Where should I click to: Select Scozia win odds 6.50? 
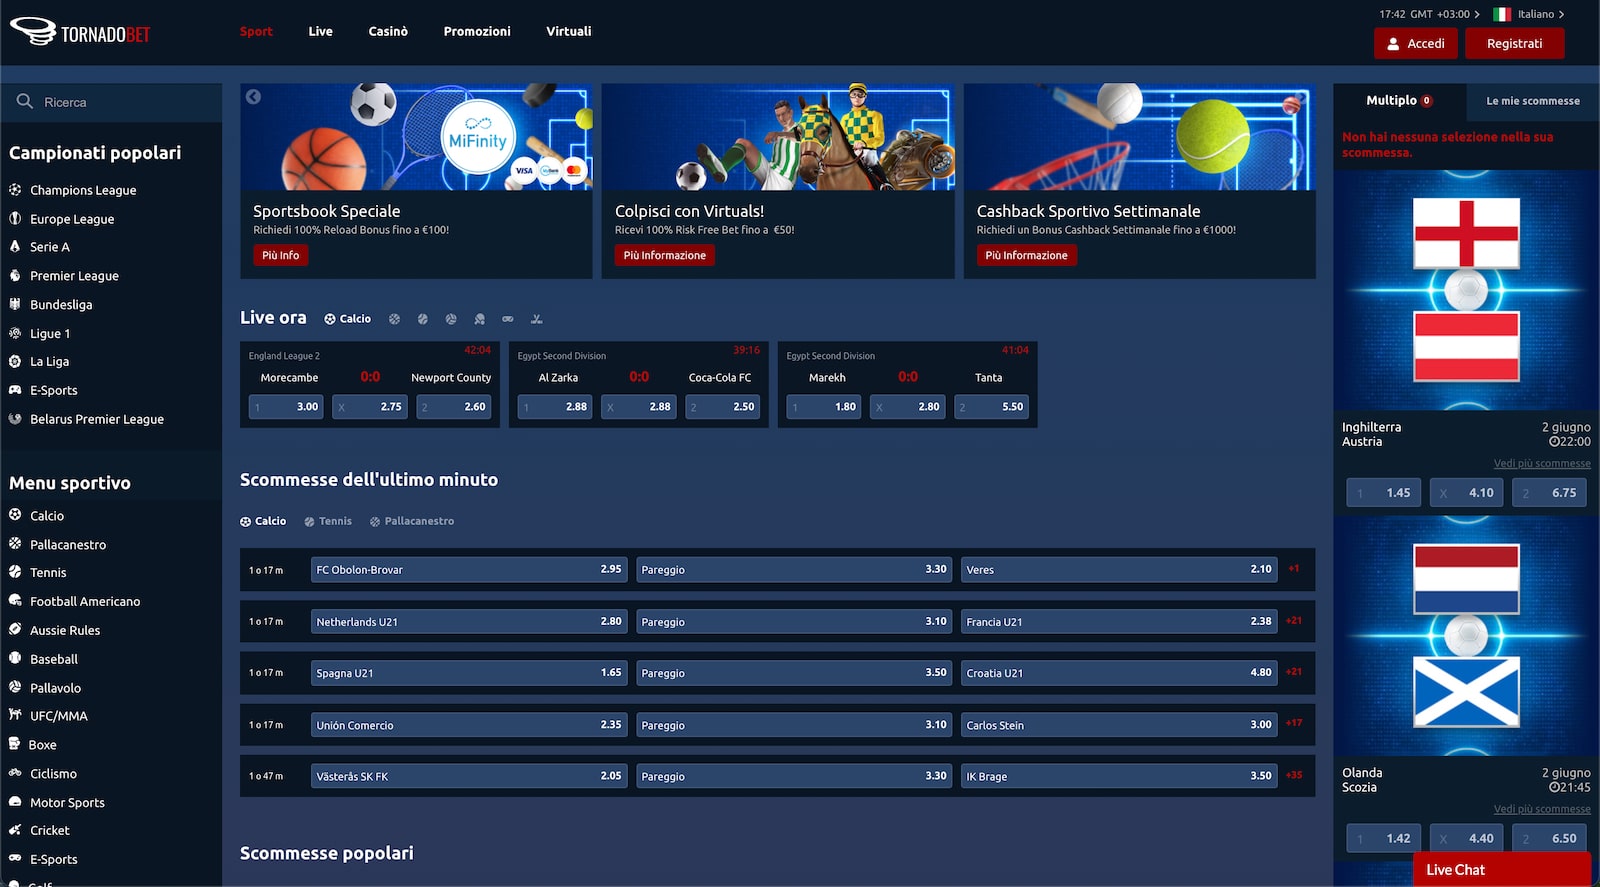point(1549,839)
